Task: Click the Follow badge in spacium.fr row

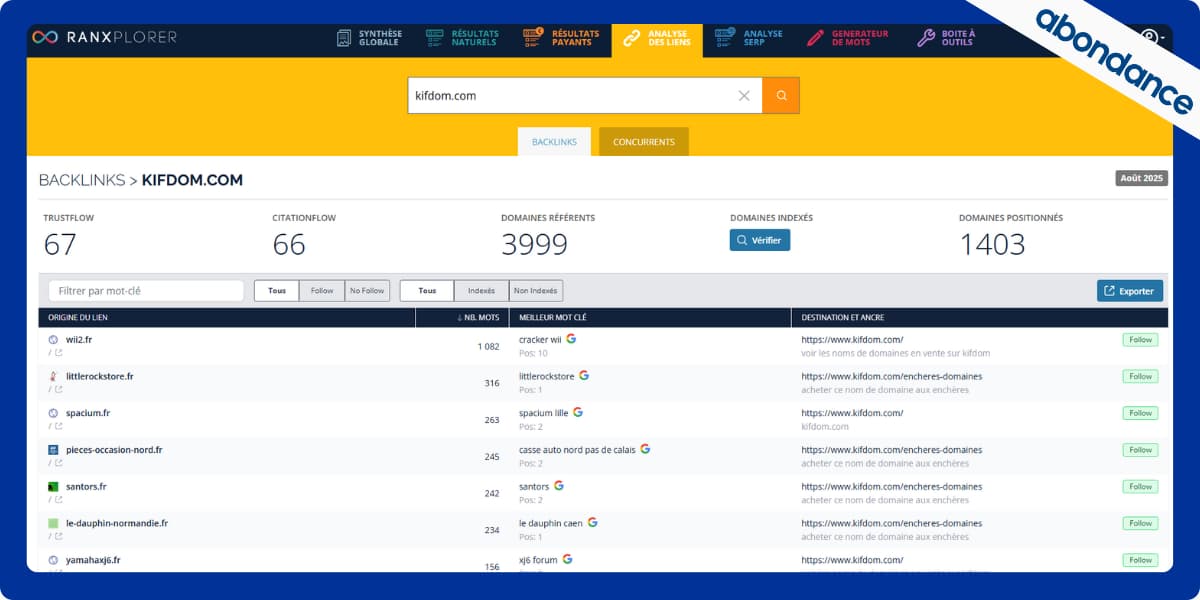Action: tap(1141, 413)
